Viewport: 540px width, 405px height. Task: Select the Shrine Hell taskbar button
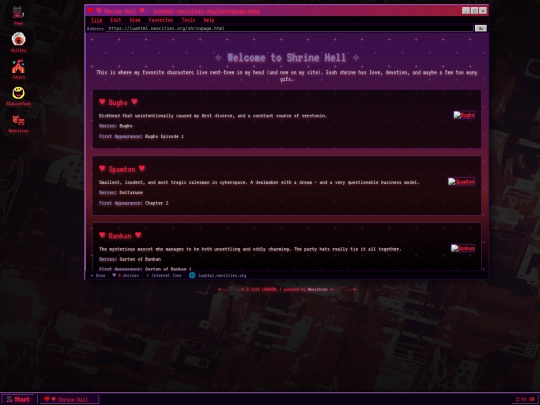click(70, 399)
